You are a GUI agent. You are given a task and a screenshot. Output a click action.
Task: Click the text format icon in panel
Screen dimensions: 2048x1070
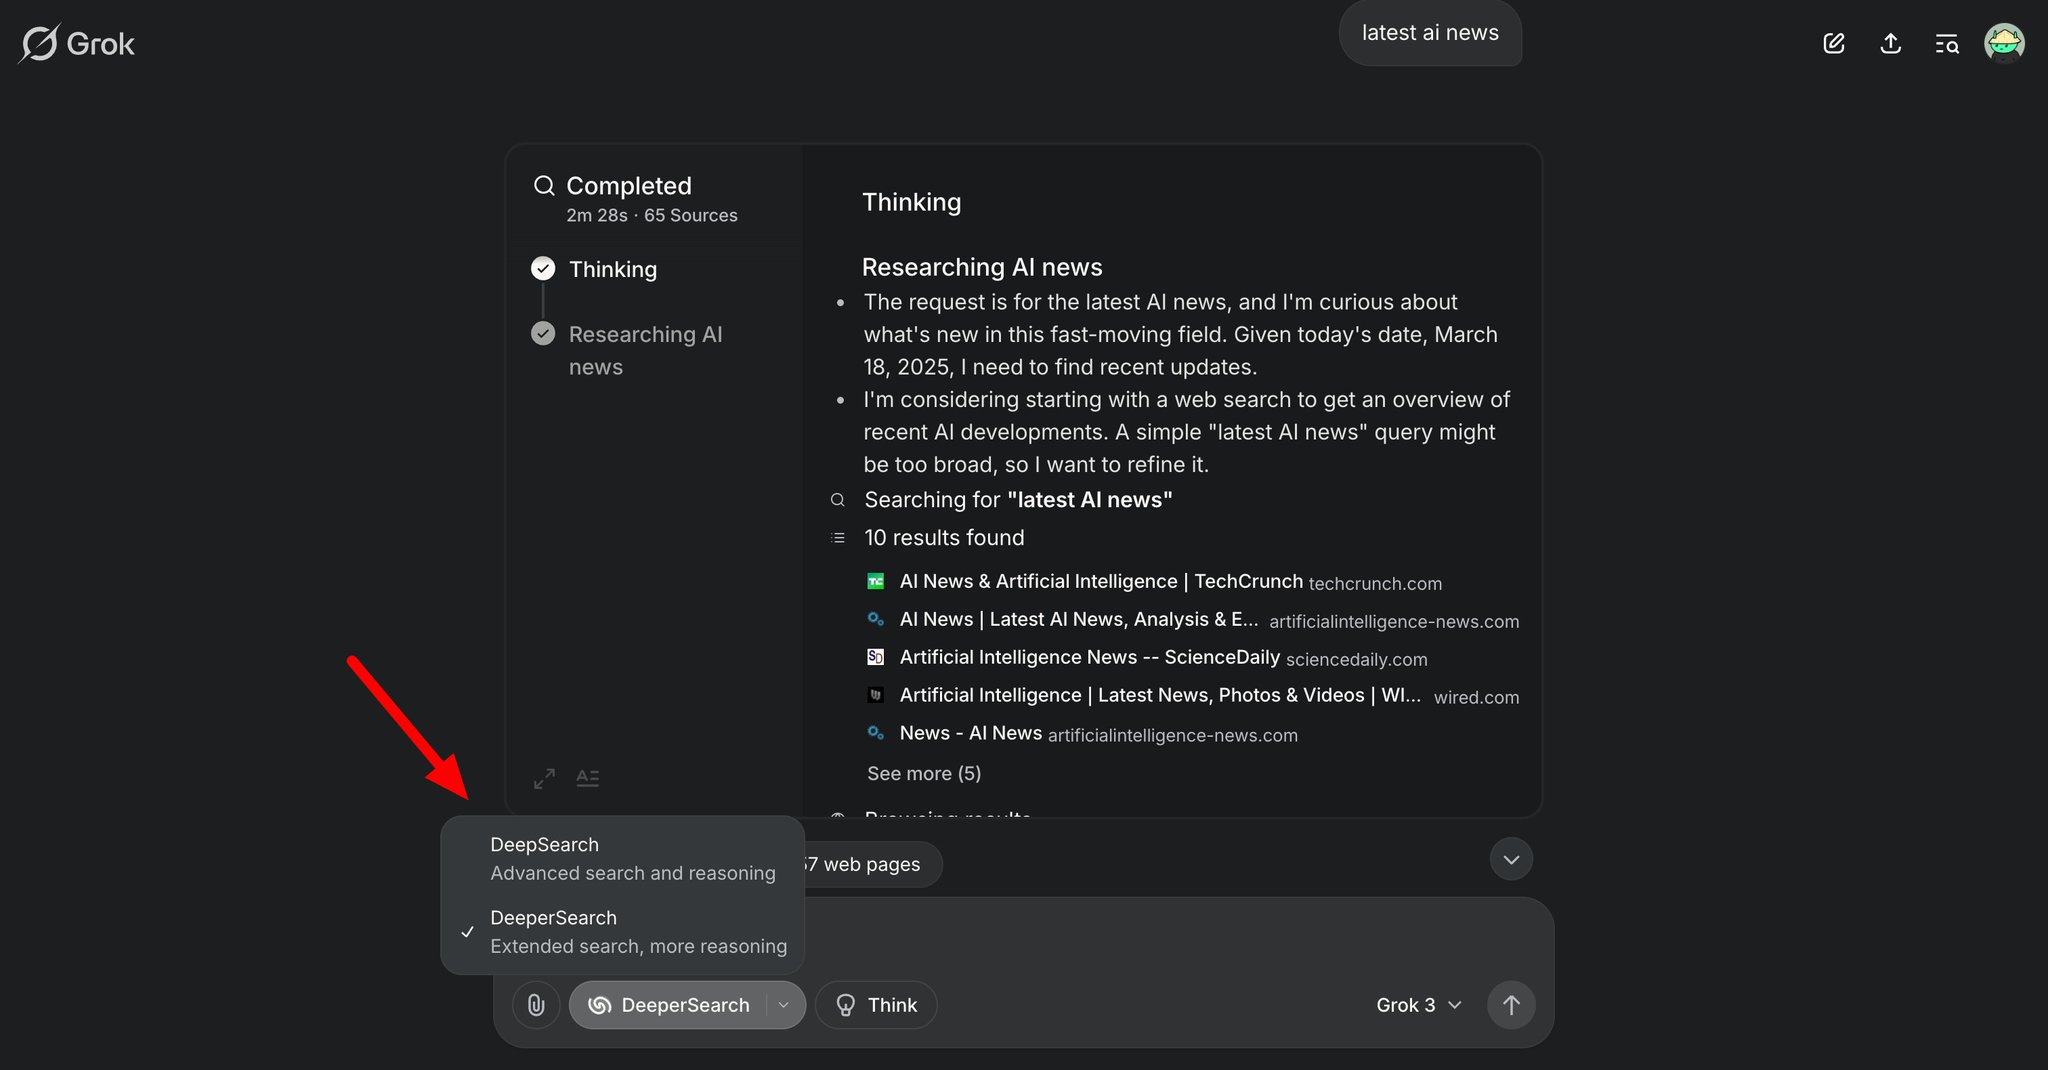[588, 778]
